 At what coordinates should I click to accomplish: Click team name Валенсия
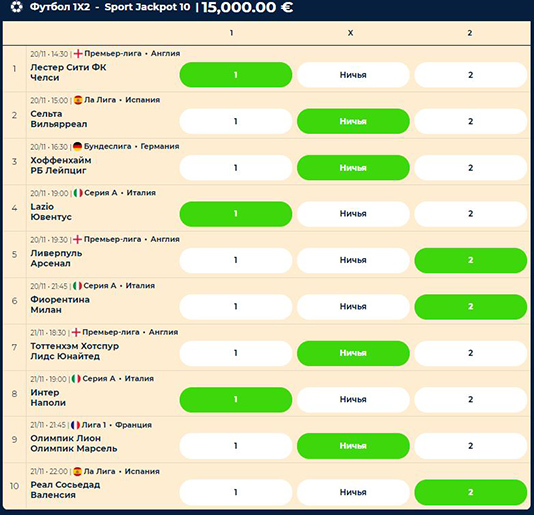pyautogui.click(x=53, y=495)
